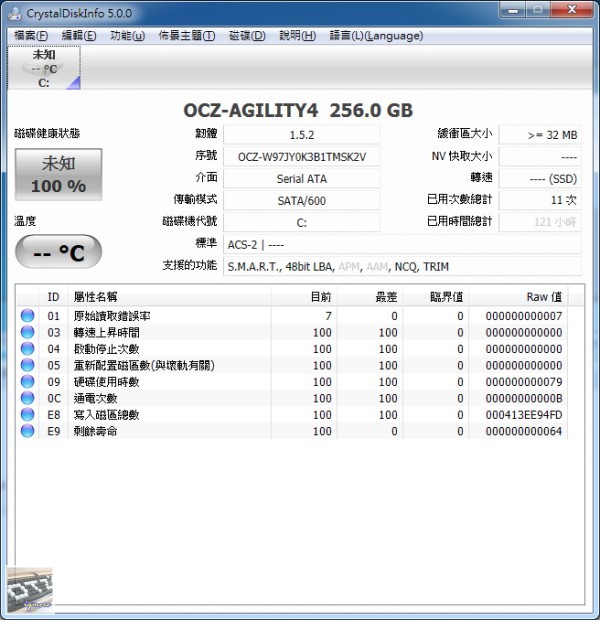Click status circle for attribute E9 剩餘壽命
Screen dimensions: 600x620
[x=27, y=431]
